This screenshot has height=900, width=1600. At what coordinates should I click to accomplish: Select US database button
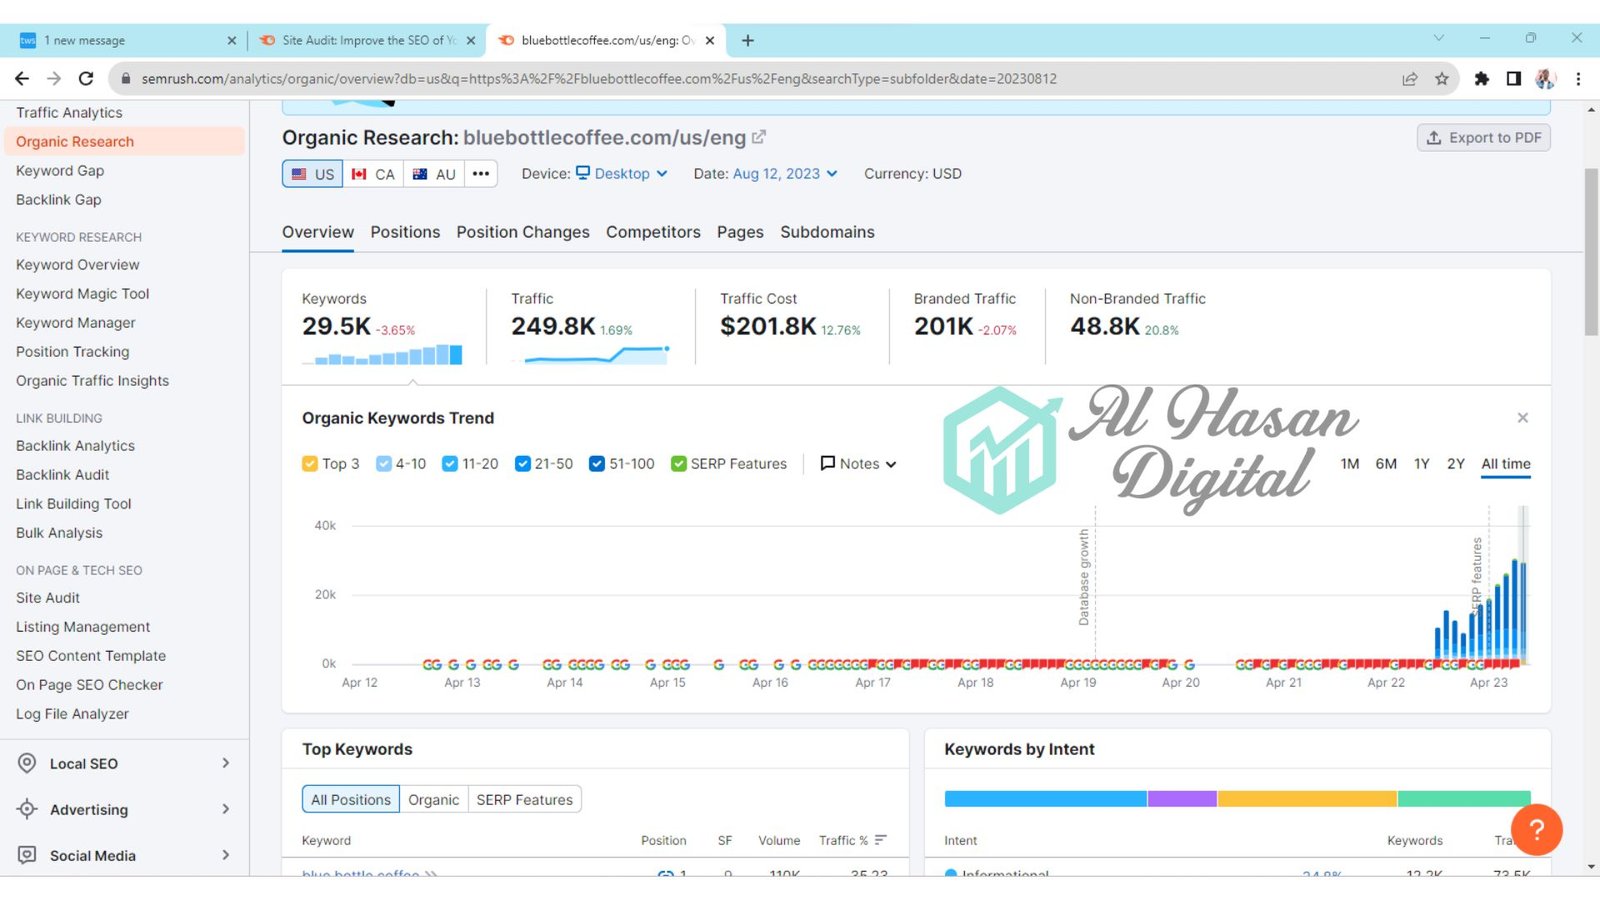[x=313, y=174]
